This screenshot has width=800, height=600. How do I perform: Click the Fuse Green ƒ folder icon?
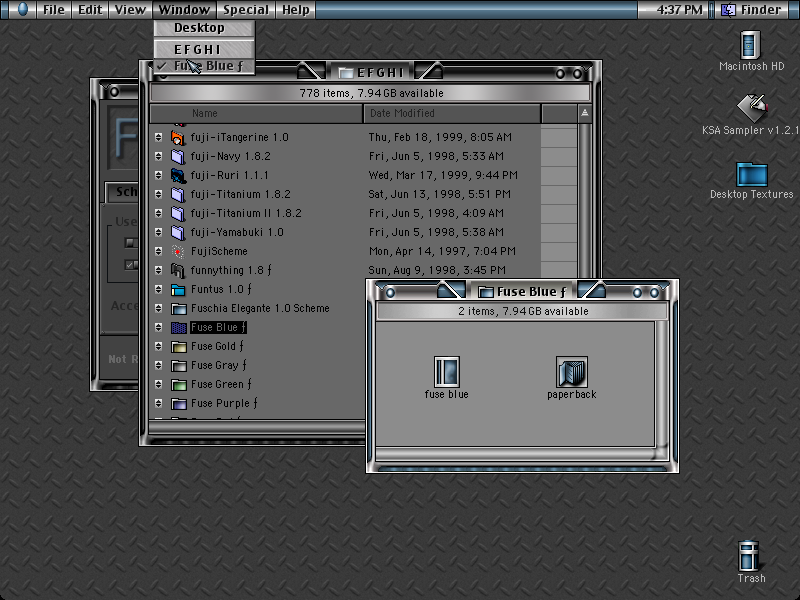178,384
